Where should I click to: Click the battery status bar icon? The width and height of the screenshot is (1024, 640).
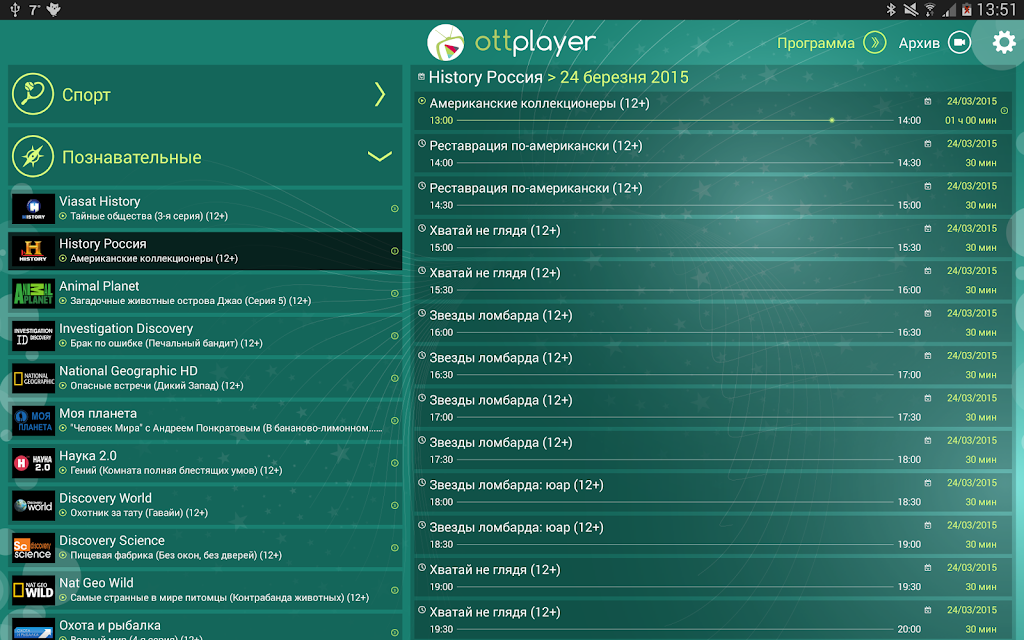967,10
